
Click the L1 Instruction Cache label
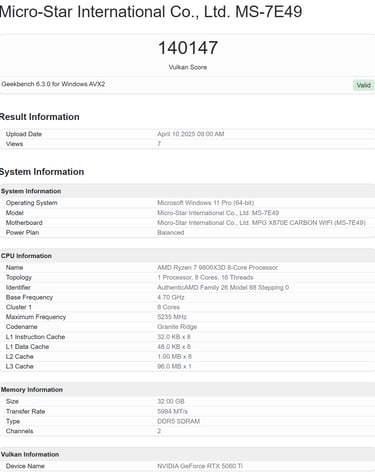35,337
